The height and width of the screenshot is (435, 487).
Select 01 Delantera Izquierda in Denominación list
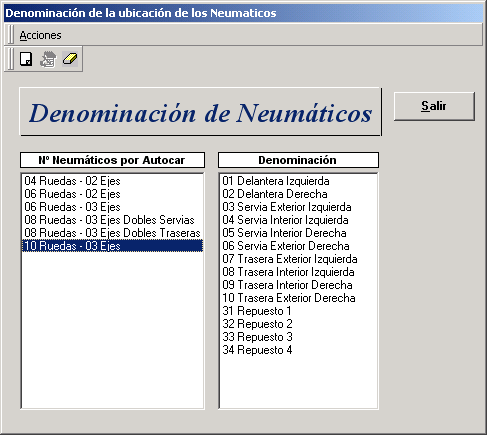[x=298, y=181]
